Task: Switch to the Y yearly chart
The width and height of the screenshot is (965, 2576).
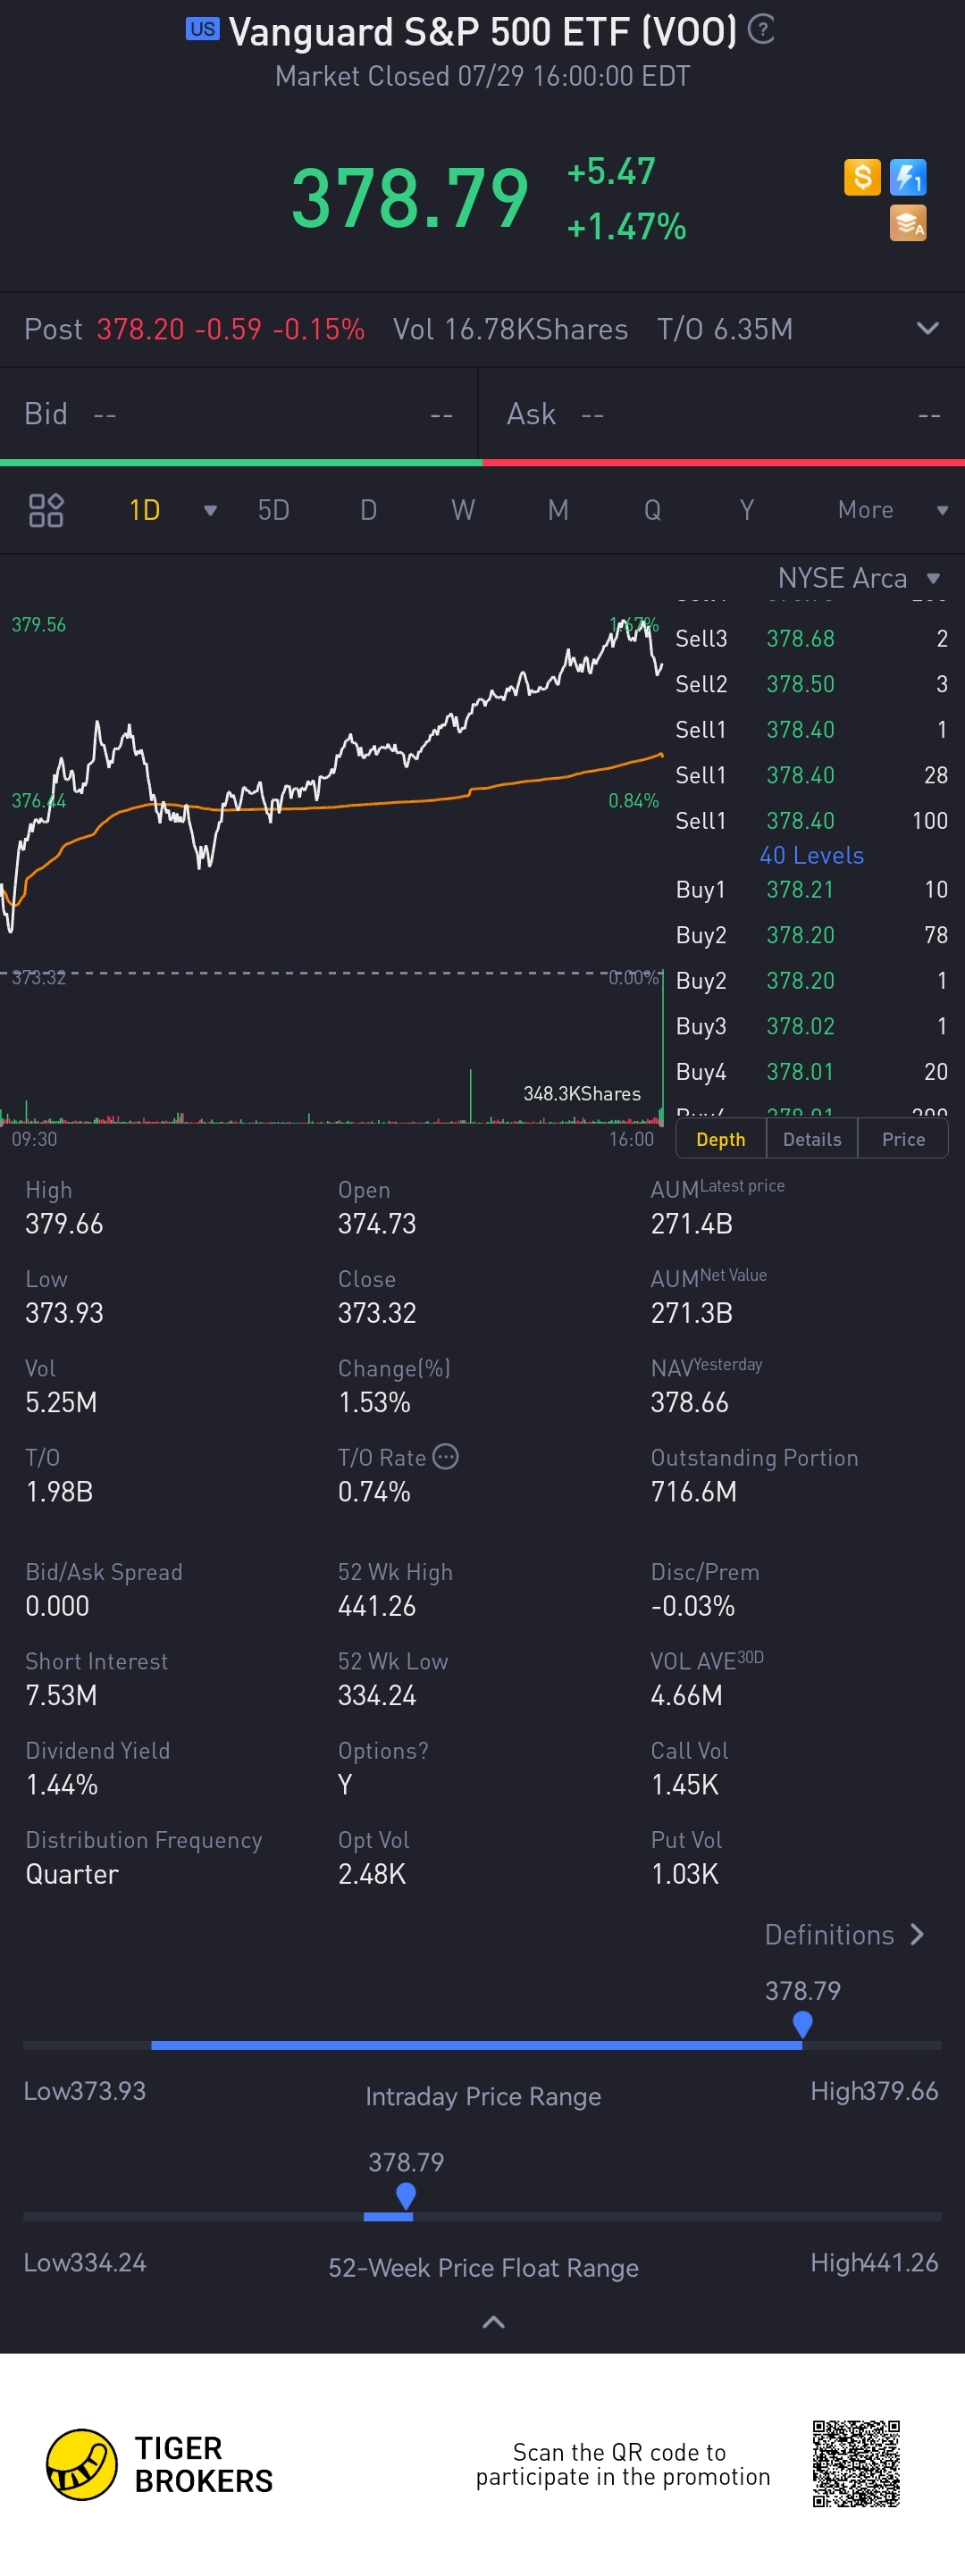Action: coord(747,510)
